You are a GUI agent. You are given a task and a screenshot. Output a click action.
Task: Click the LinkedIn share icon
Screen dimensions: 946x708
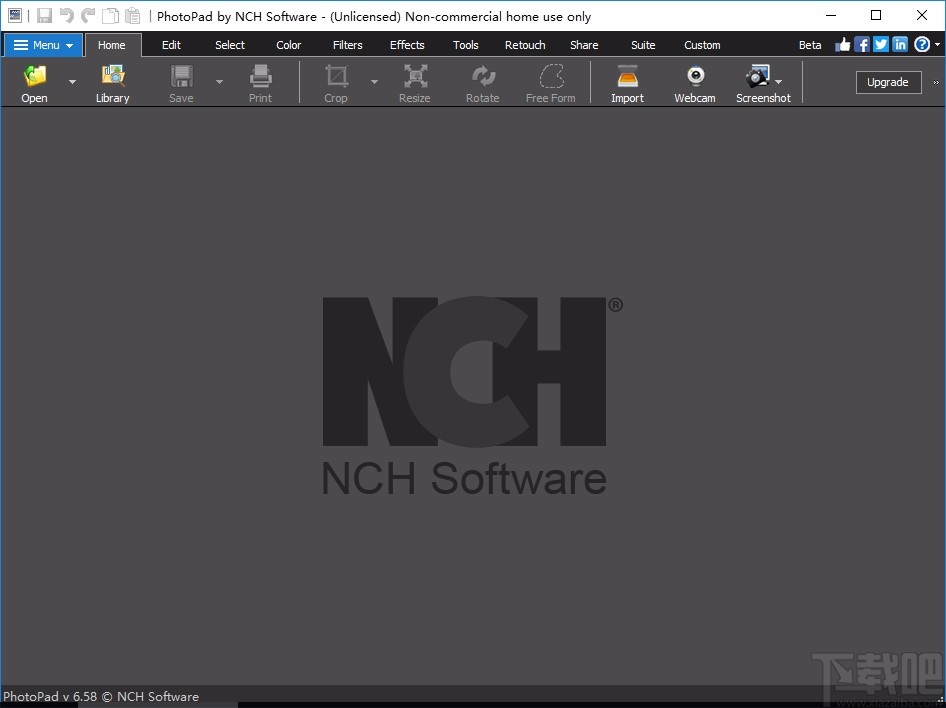pyautogui.click(x=900, y=45)
